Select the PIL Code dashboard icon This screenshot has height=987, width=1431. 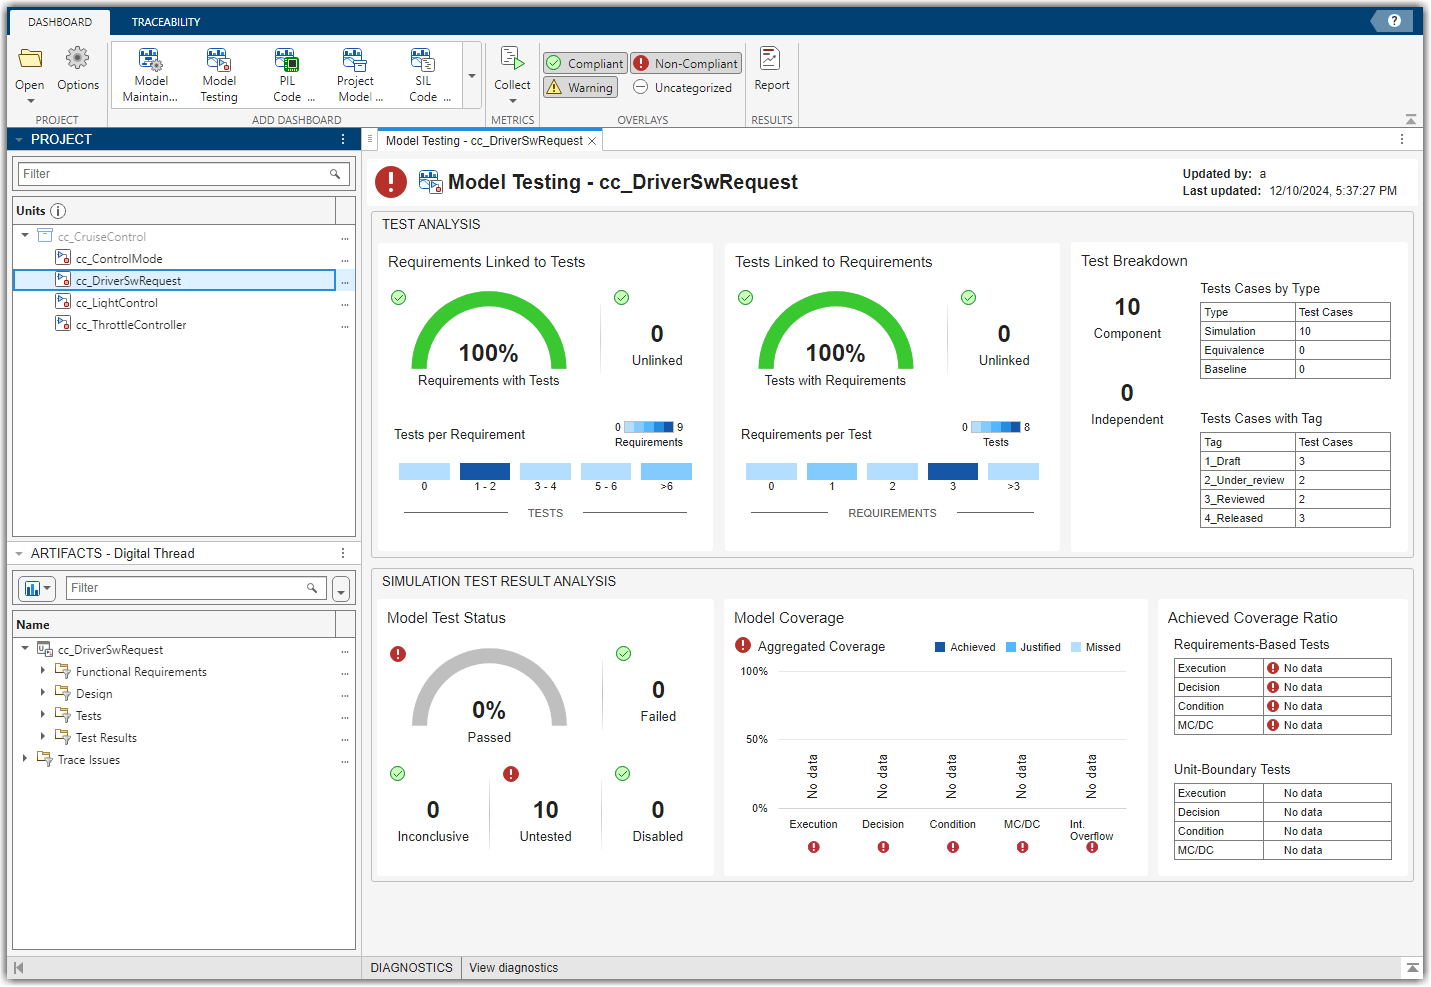click(287, 62)
